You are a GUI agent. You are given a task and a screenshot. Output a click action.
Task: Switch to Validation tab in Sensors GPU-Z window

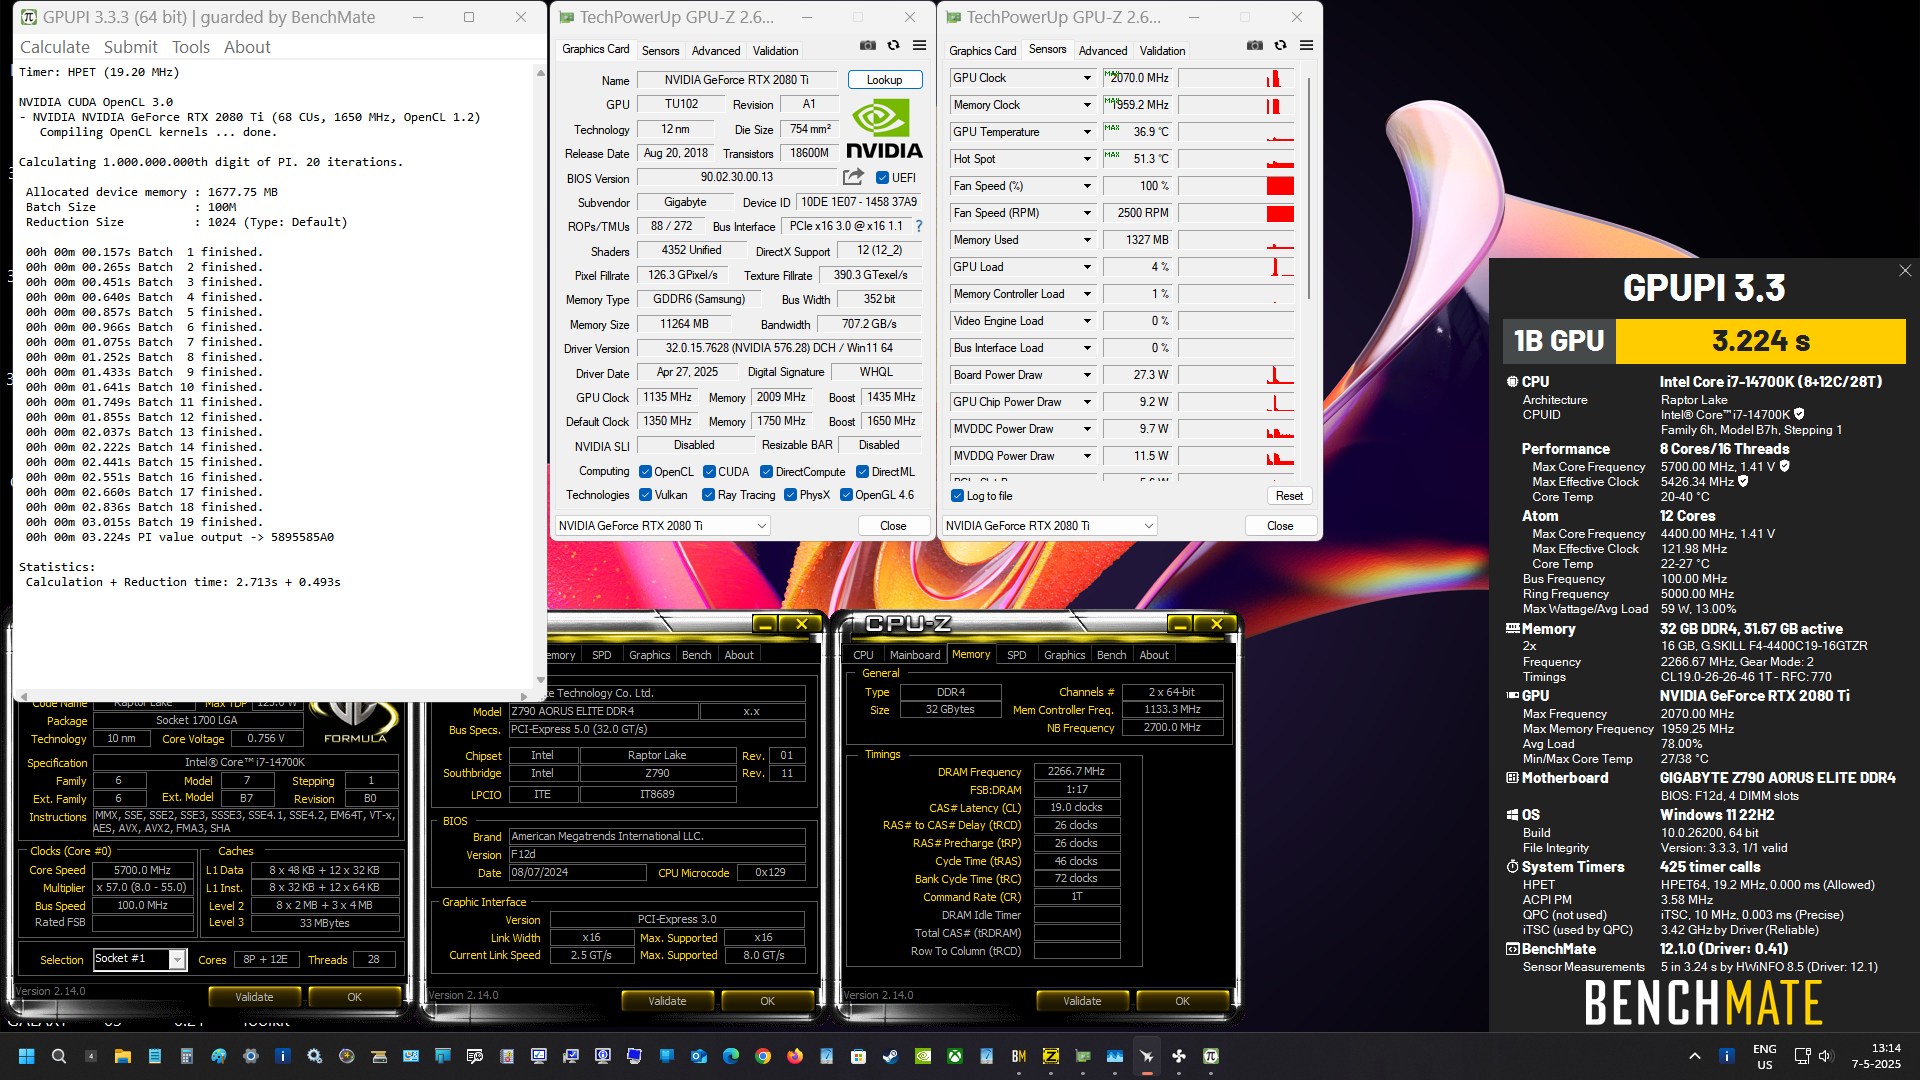(1162, 51)
